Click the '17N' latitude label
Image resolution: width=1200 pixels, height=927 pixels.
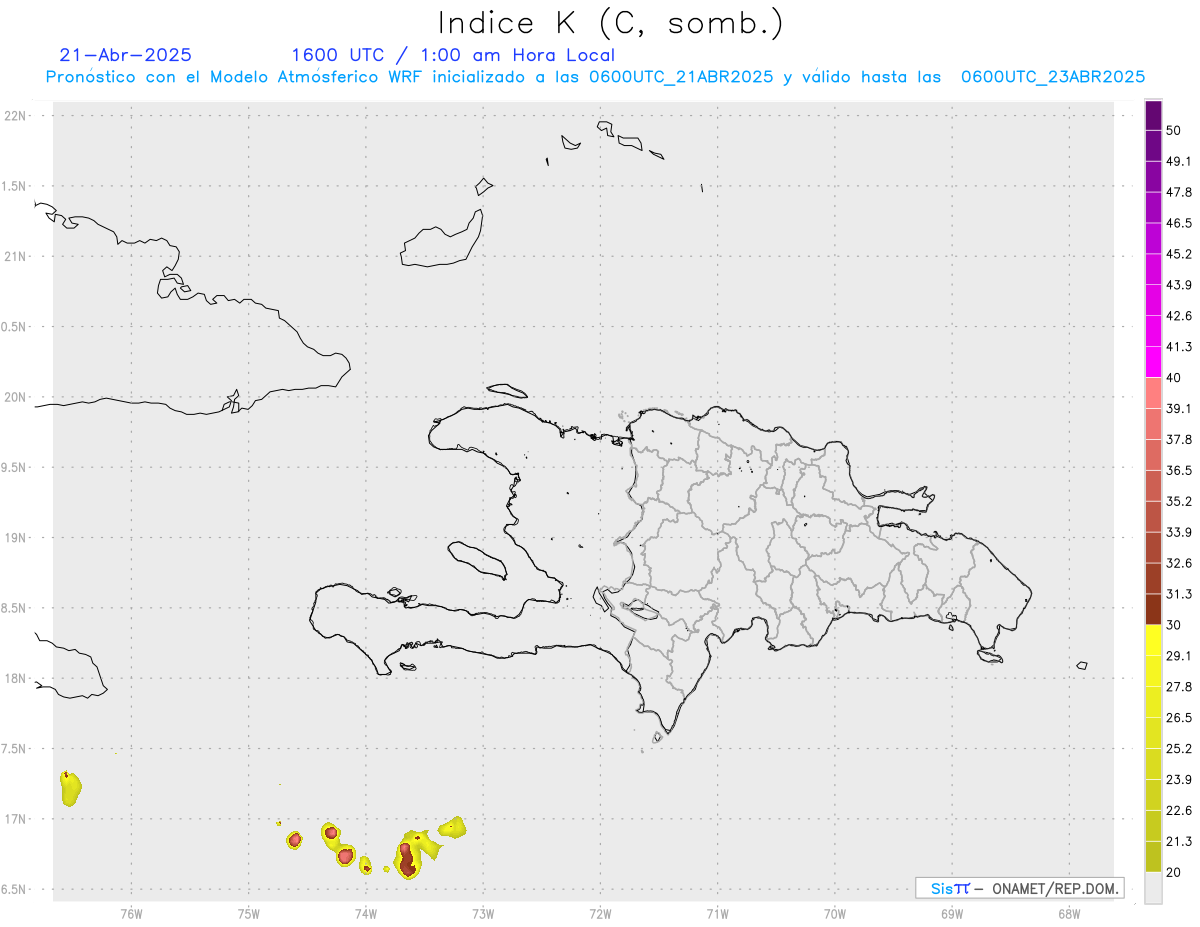pyautogui.click(x=17, y=819)
